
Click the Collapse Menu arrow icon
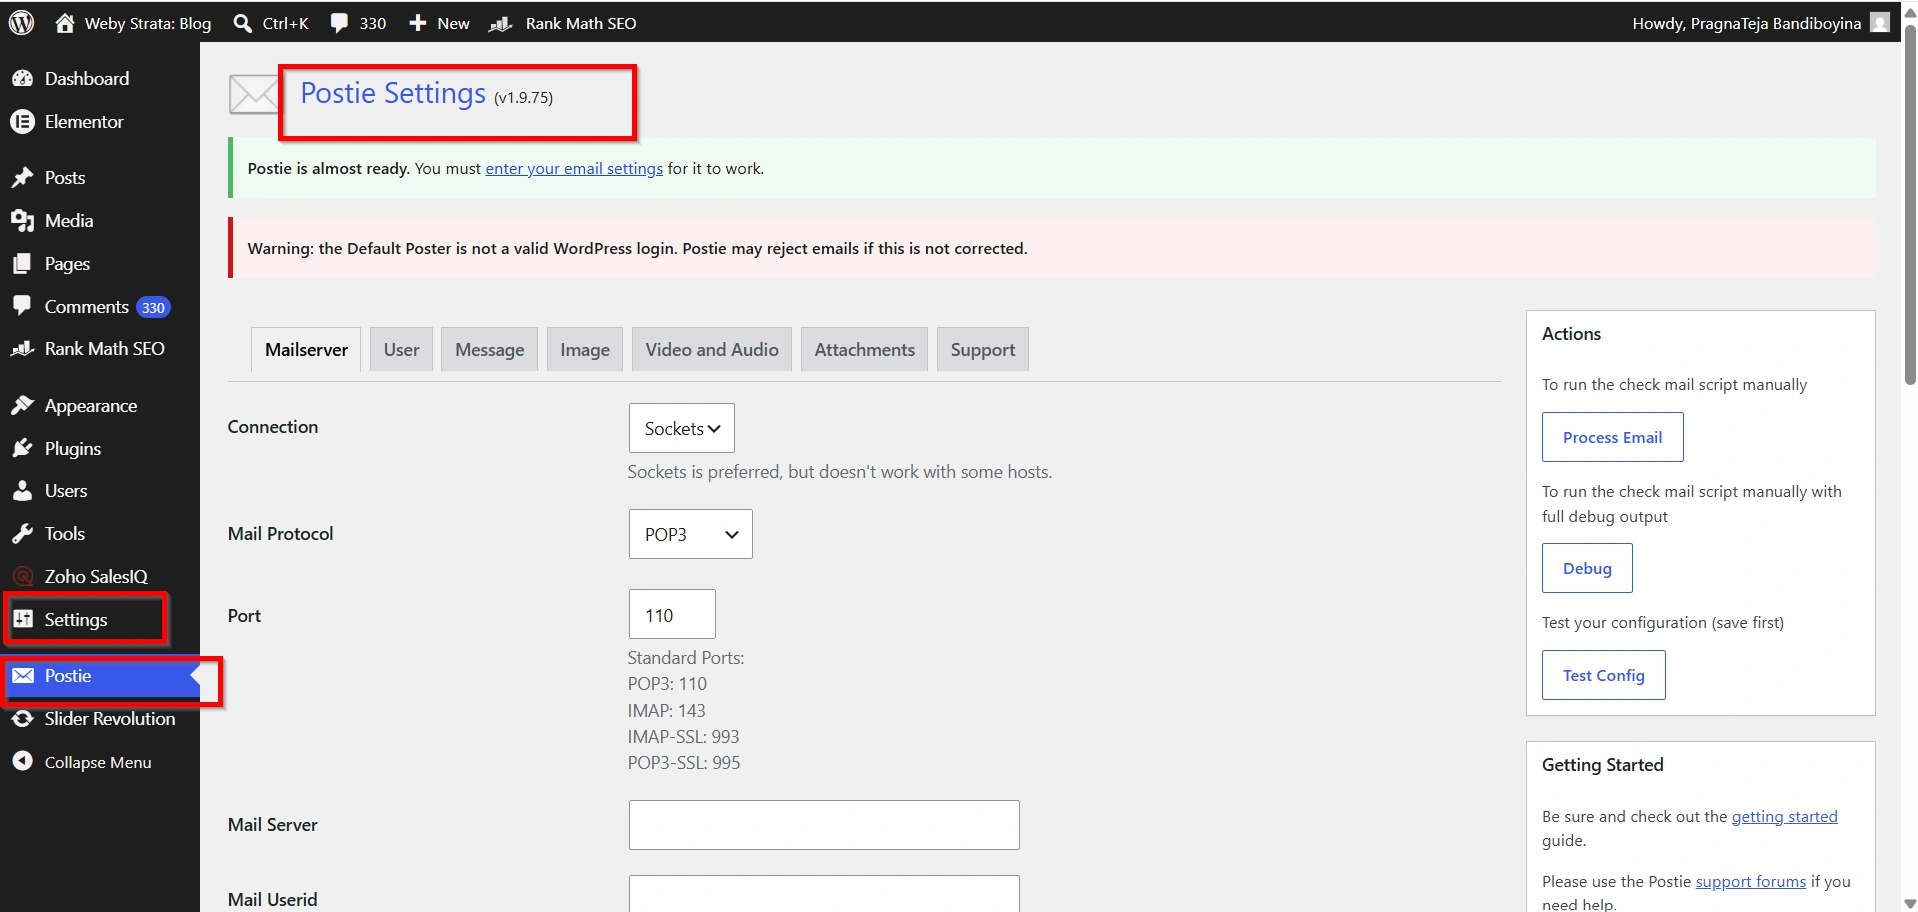click(x=22, y=761)
